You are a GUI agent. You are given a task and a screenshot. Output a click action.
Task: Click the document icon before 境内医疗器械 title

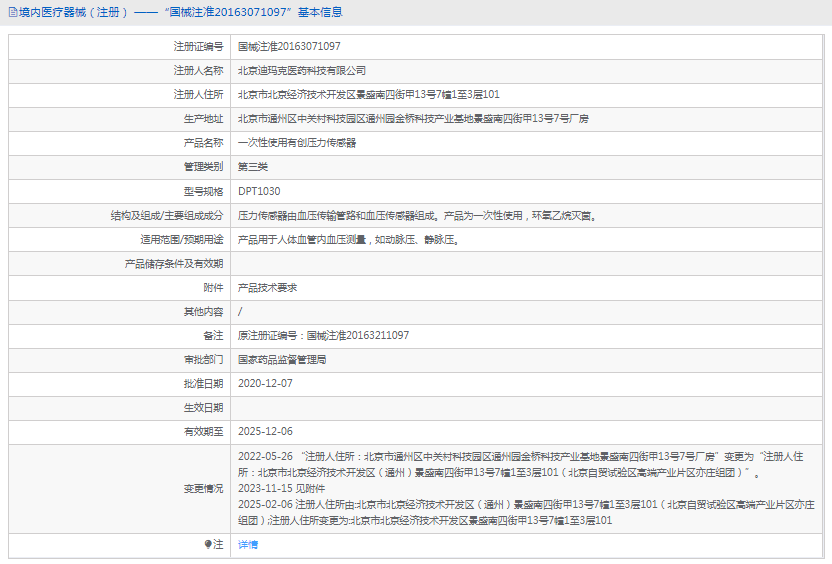coord(13,12)
